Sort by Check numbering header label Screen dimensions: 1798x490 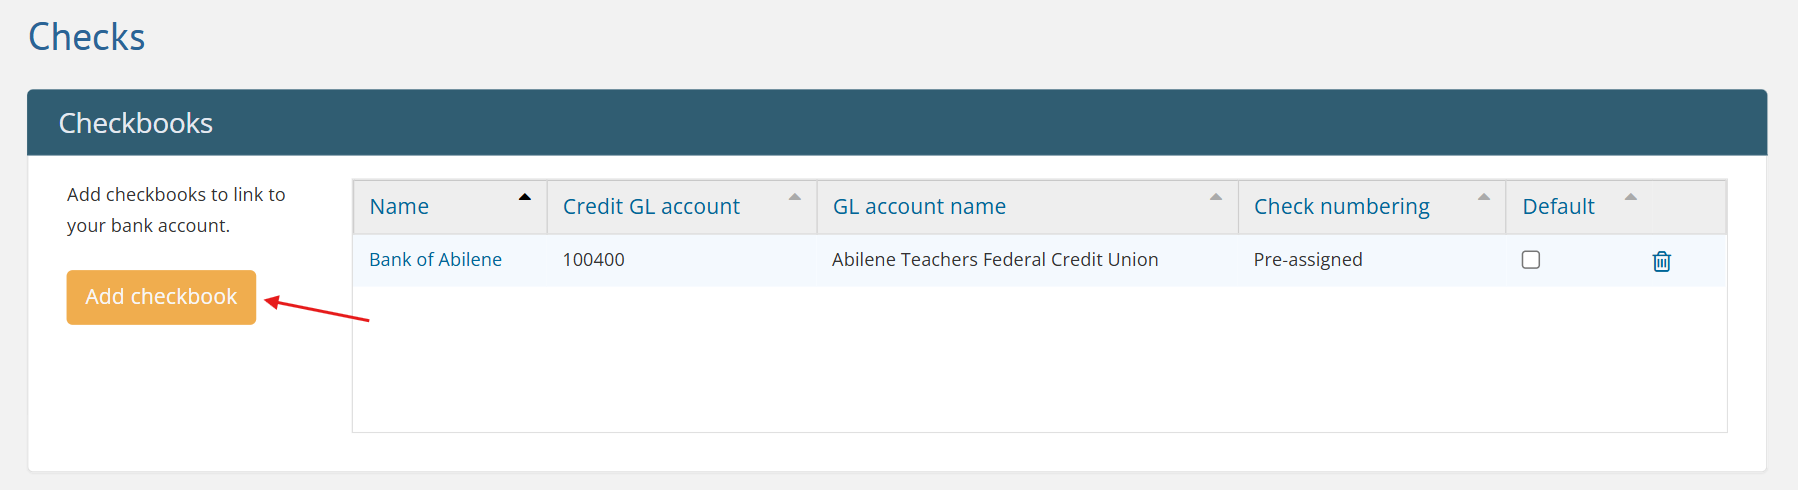(x=1341, y=207)
